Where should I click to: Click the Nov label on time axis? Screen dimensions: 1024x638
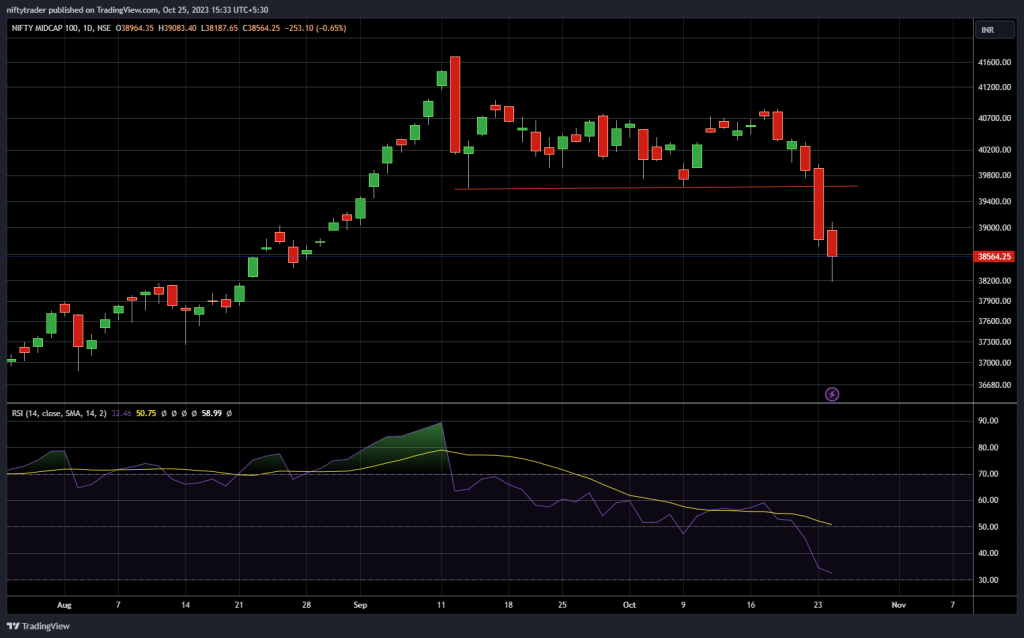[899, 605]
